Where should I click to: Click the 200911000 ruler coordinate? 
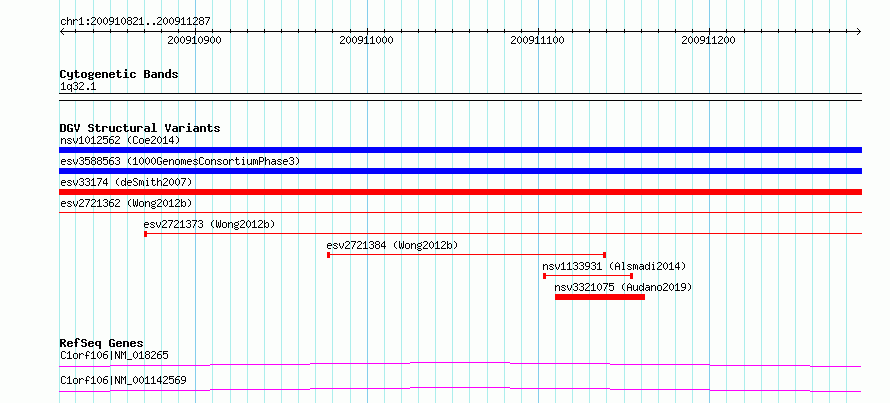[366, 40]
